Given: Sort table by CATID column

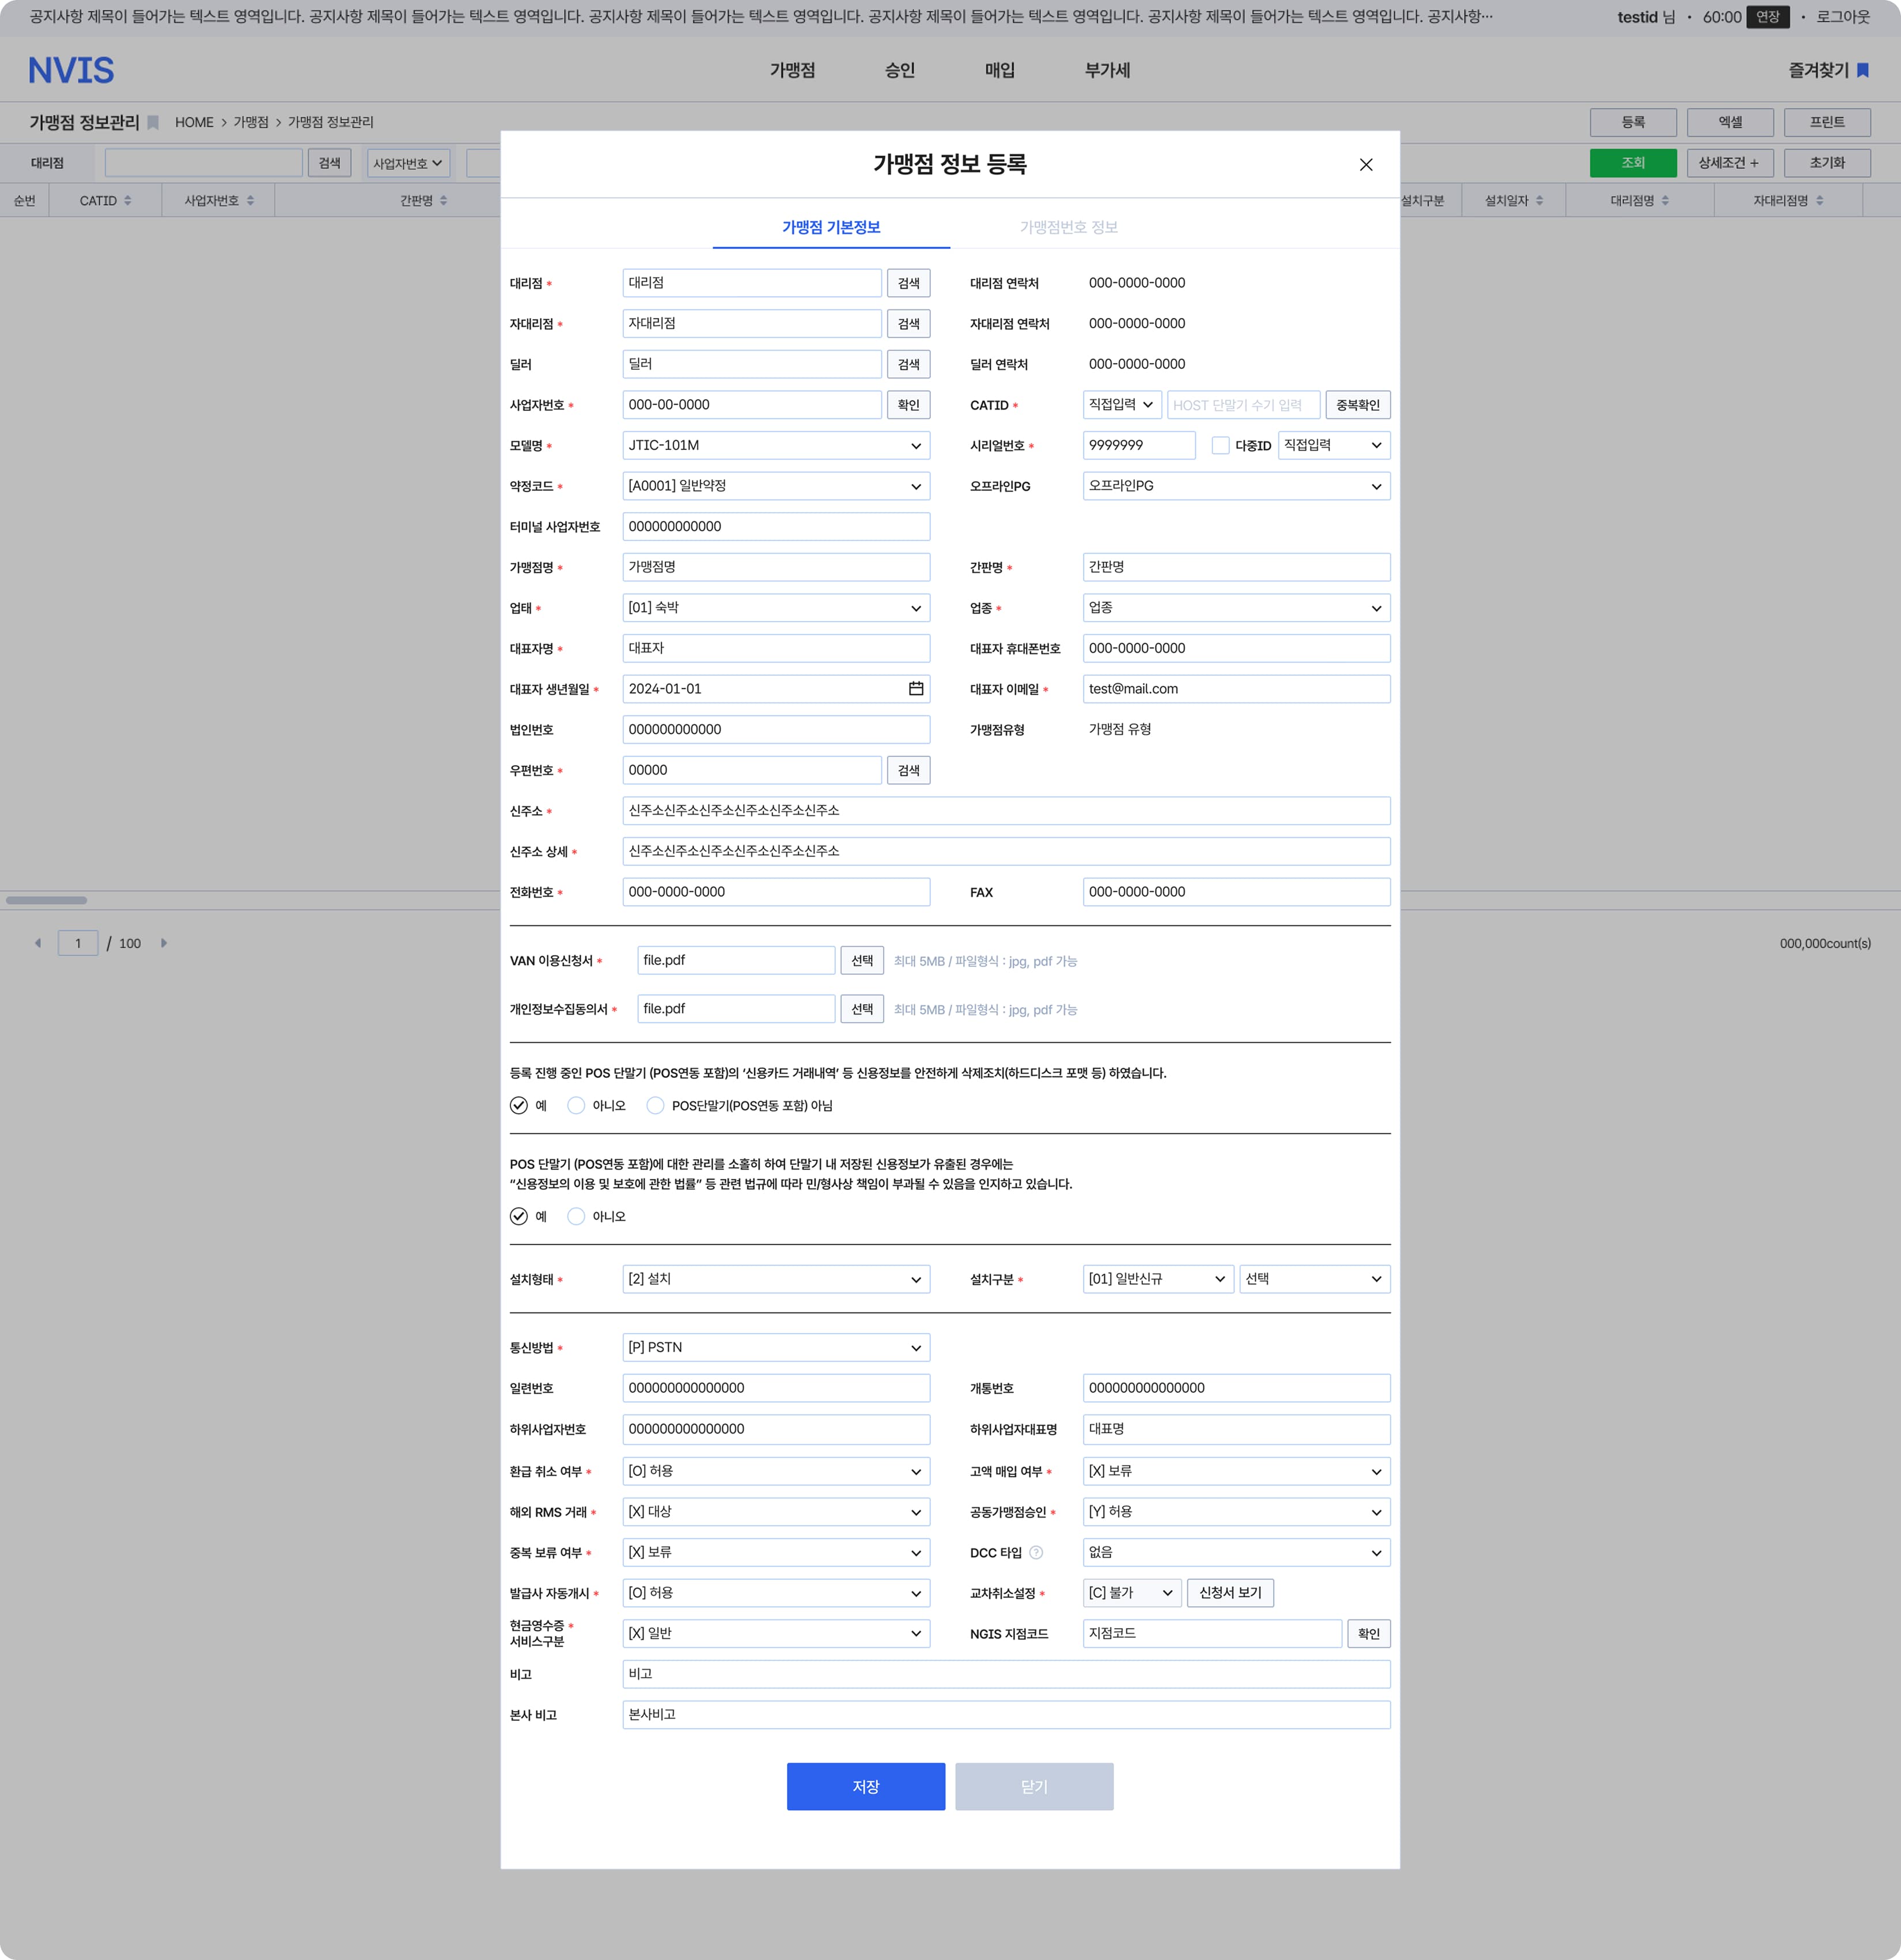Looking at the screenshot, I should tap(127, 201).
